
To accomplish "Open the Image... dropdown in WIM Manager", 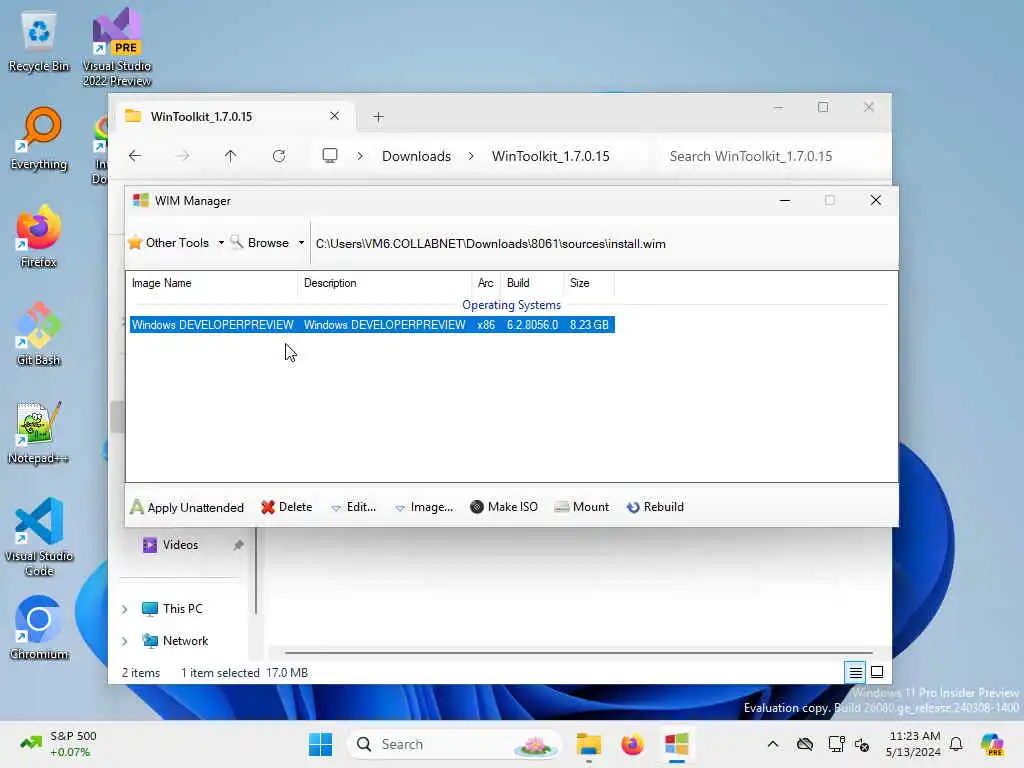I will (424, 507).
